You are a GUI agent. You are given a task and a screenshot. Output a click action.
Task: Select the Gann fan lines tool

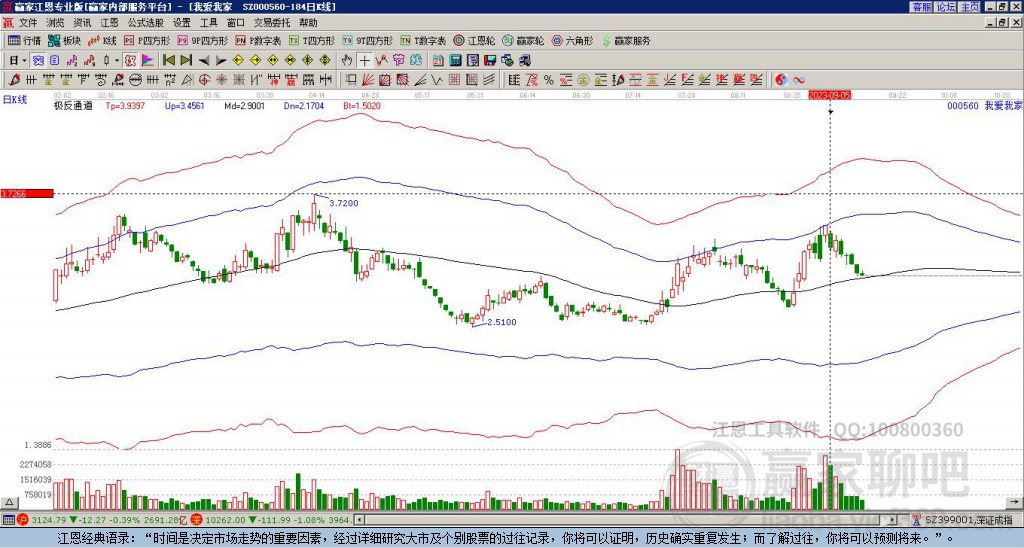pyautogui.click(x=368, y=80)
